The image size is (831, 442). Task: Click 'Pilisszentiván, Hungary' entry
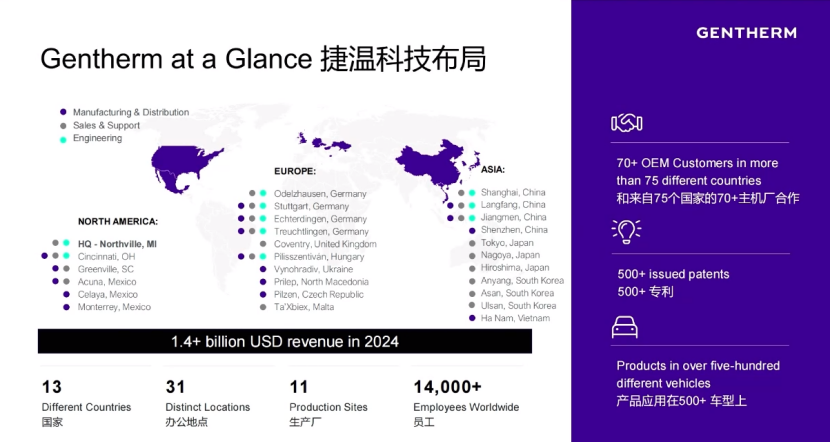pyautogui.click(x=319, y=257)
